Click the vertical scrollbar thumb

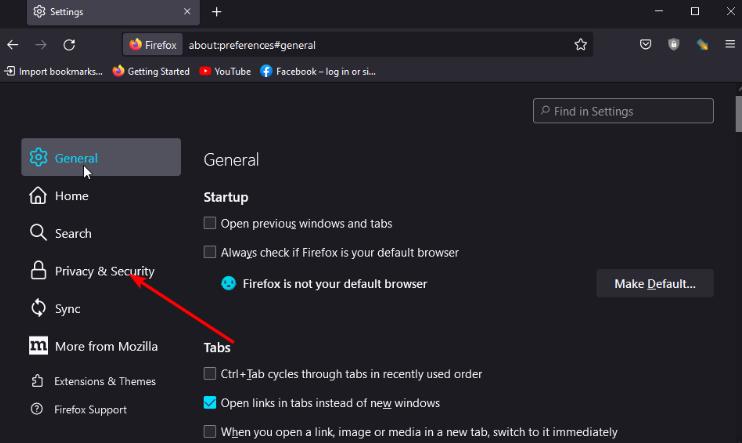(x=738, y=114)
